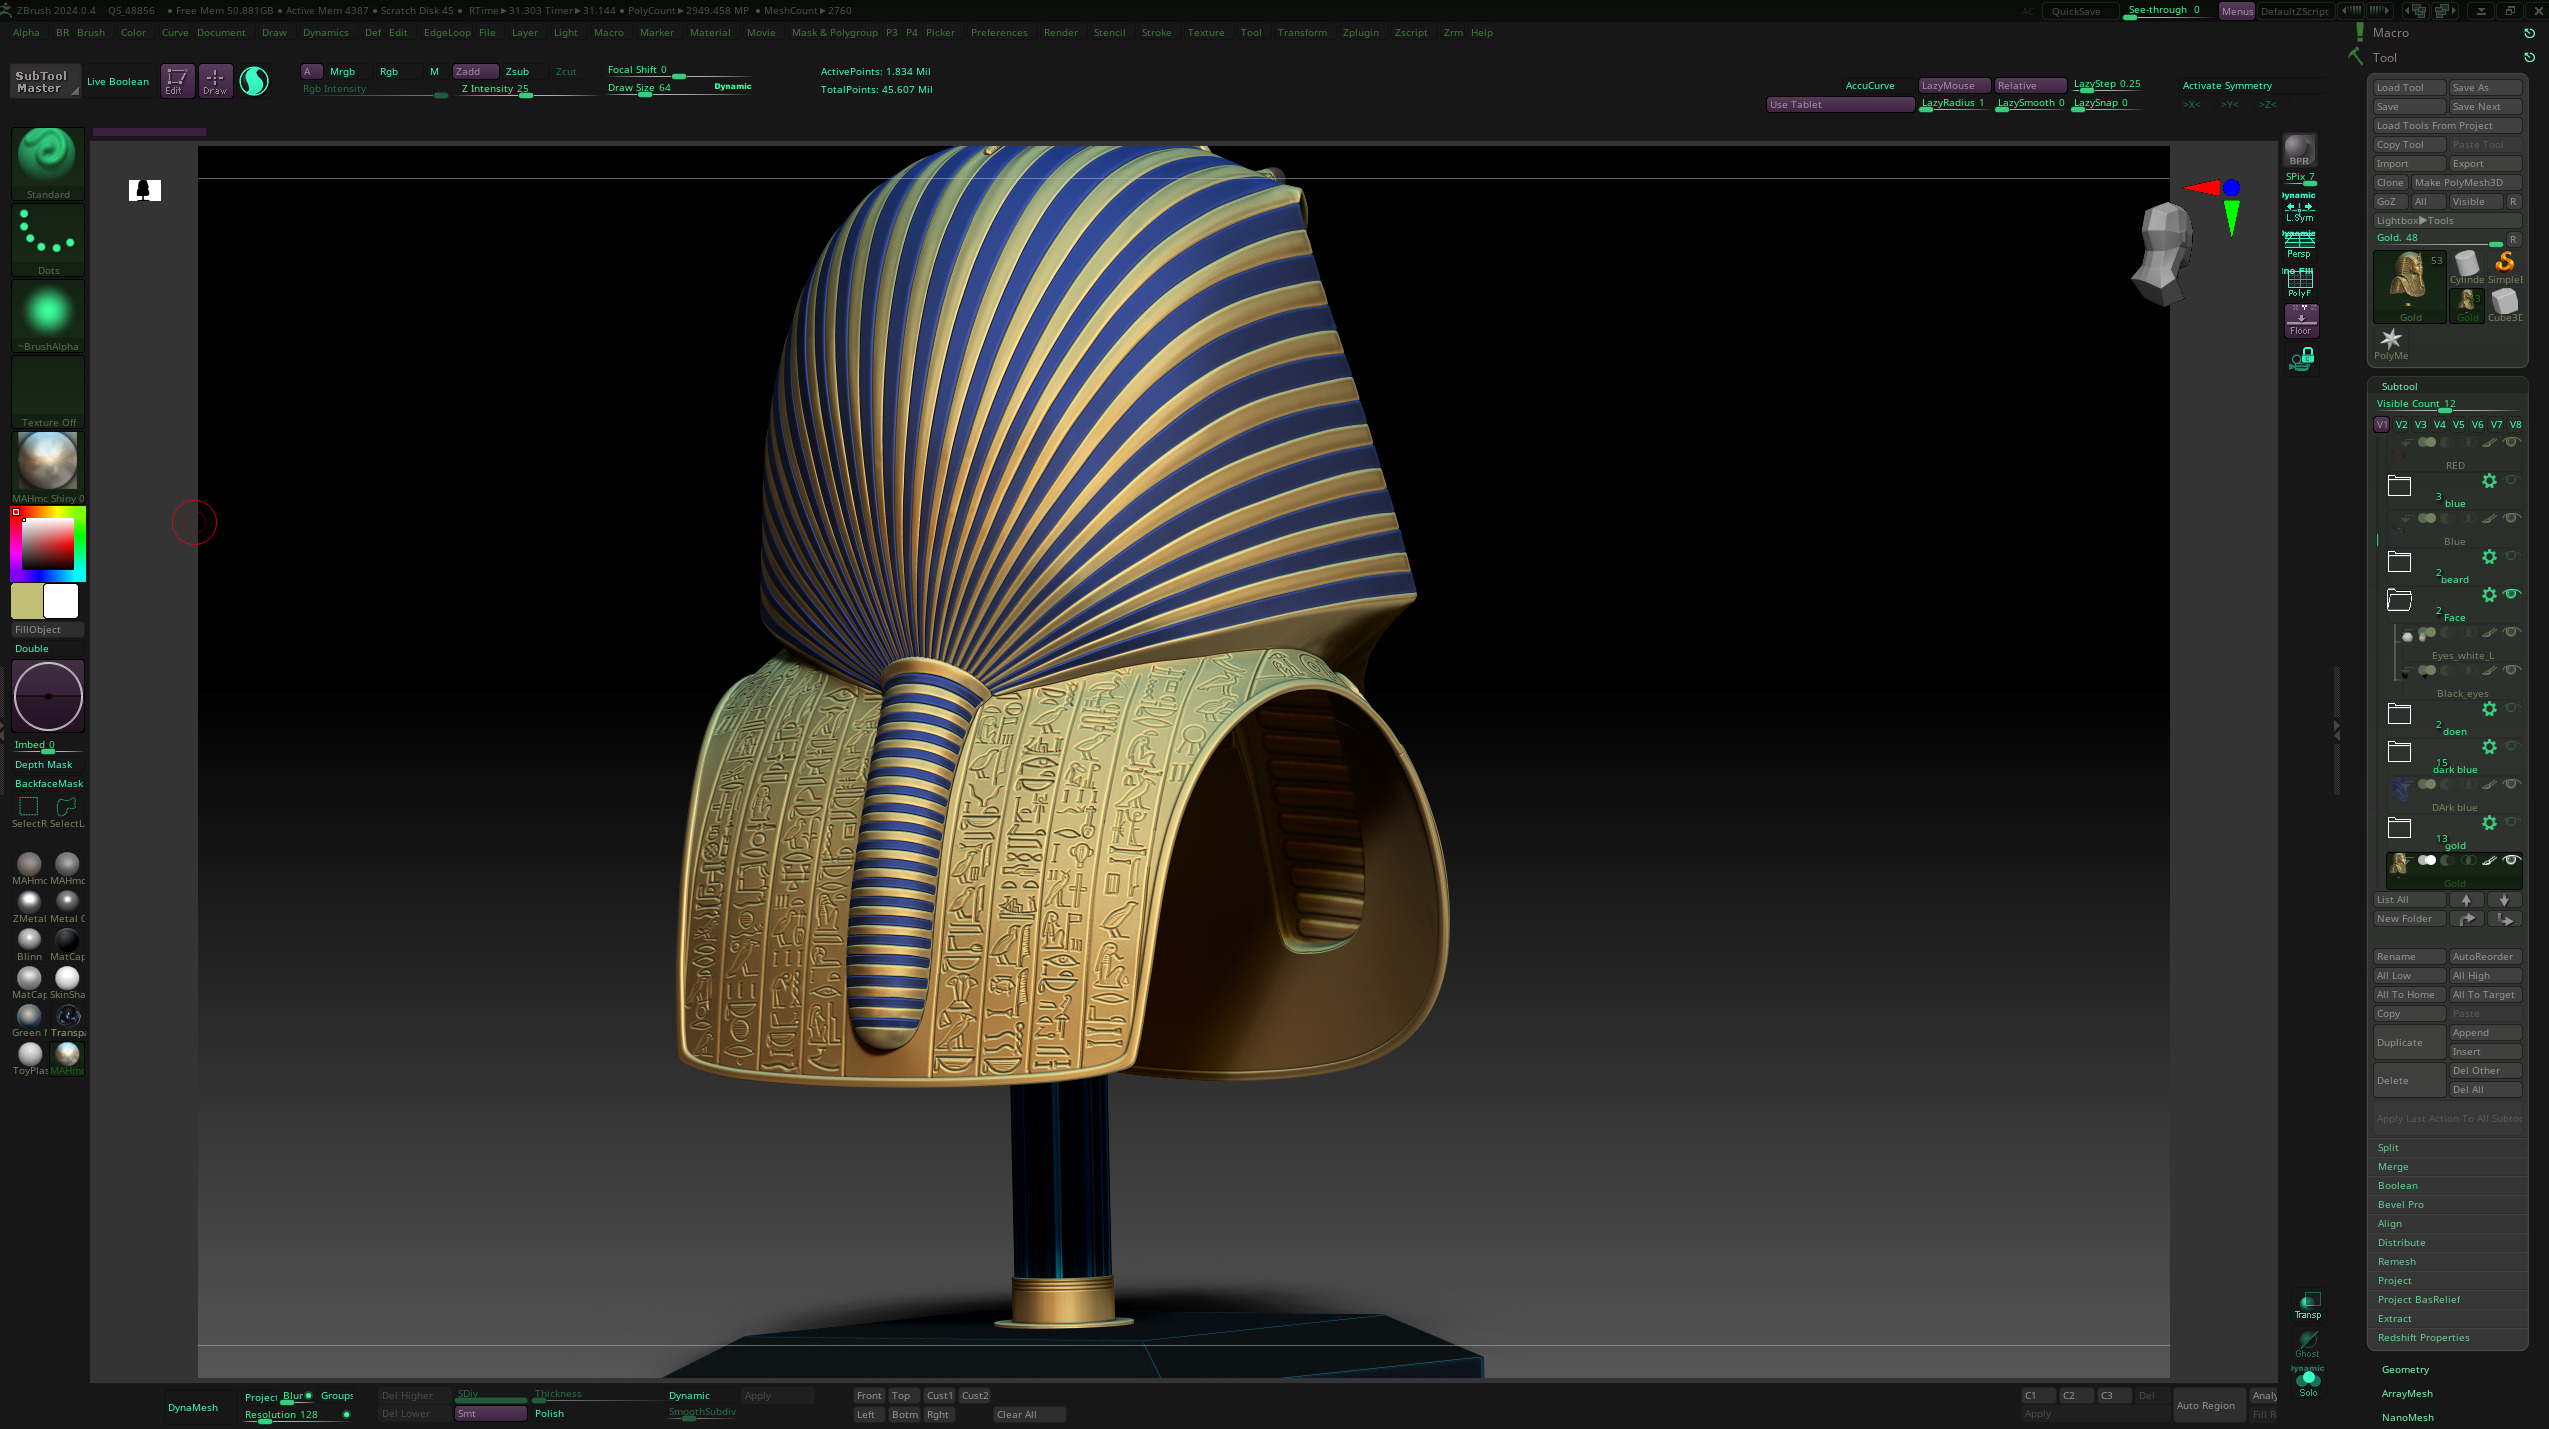Image resolution: width=2549 pixels, height=1429 pixels.
Task: Select the SelectRect selection icon
Action: (29, 811)
